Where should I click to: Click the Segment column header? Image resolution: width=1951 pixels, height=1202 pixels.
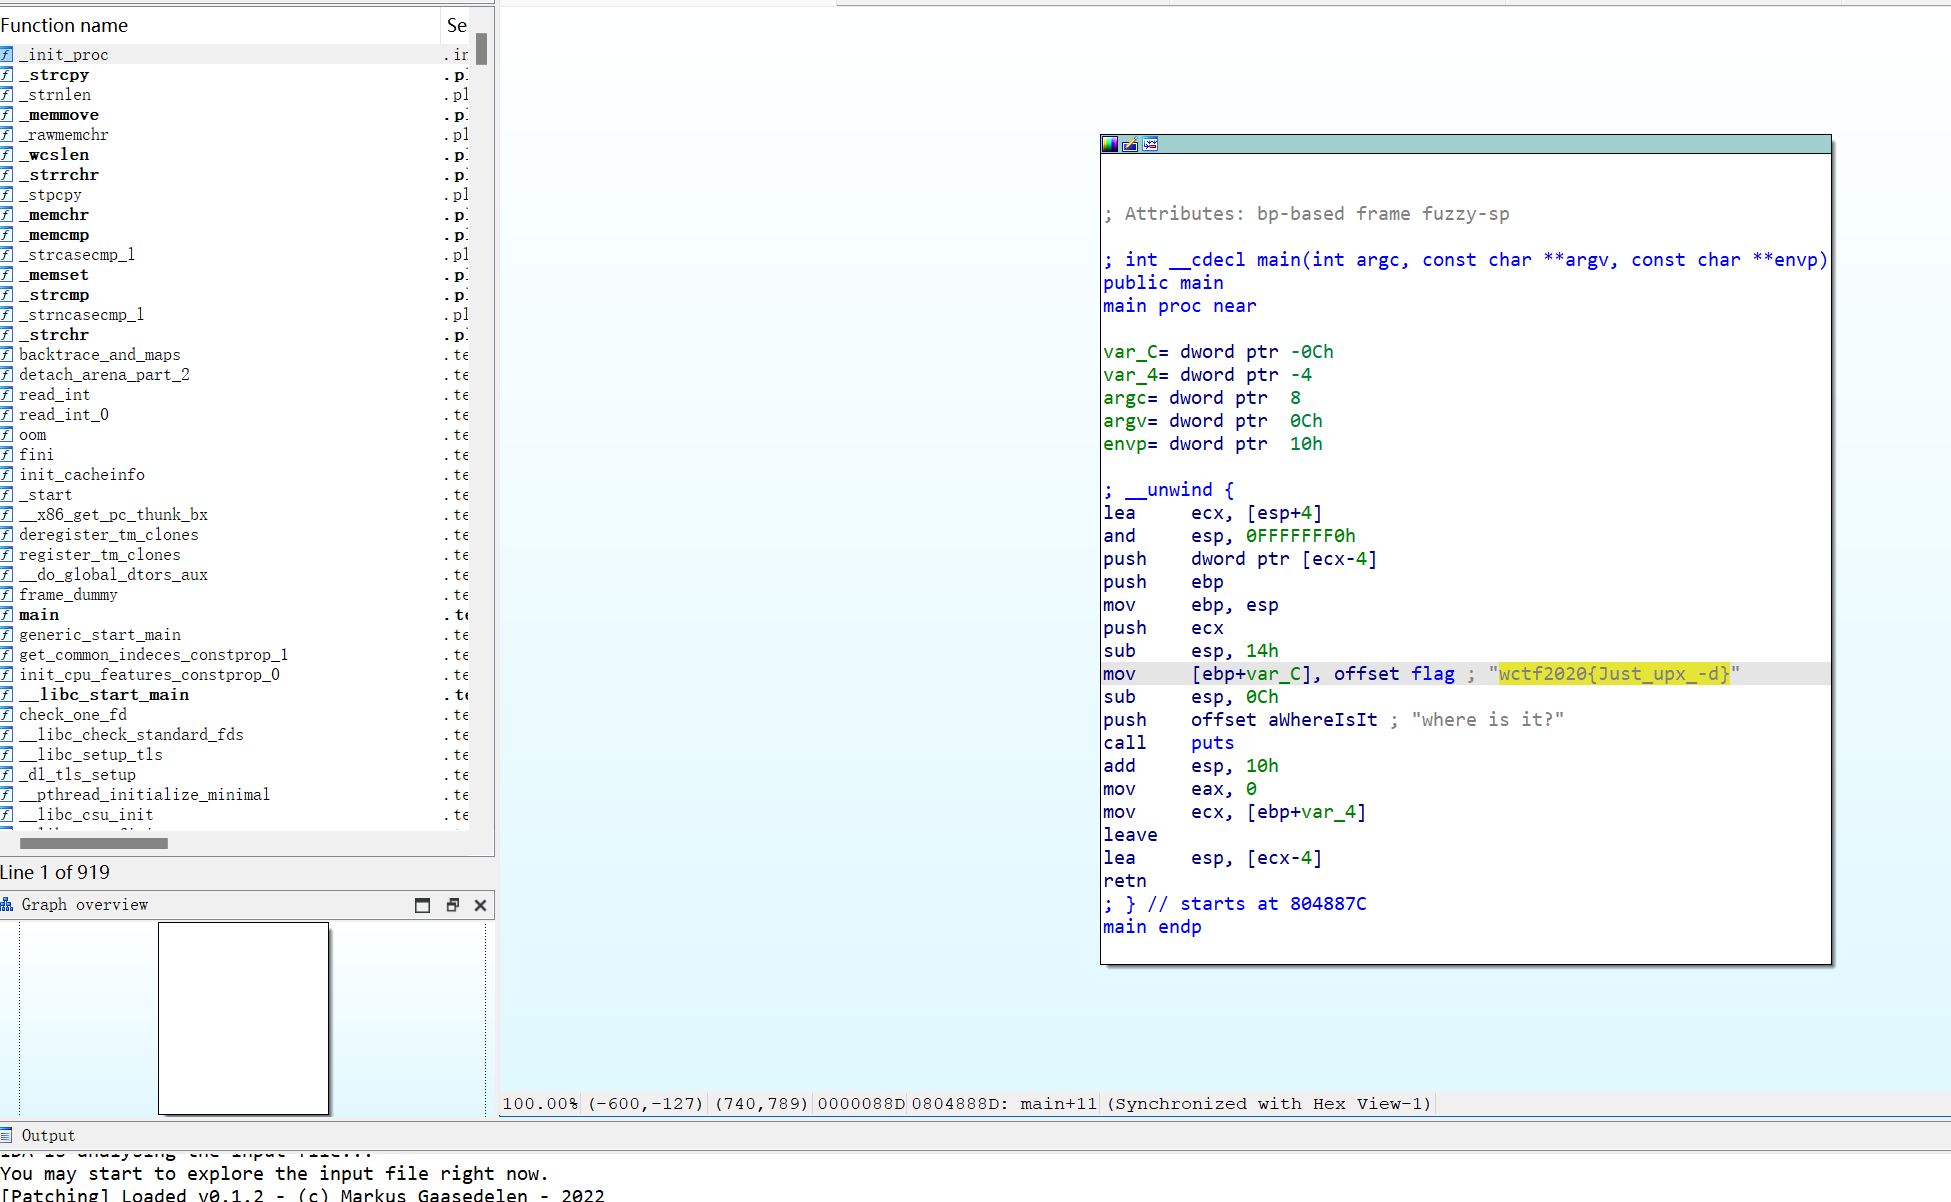pos(456,25)
